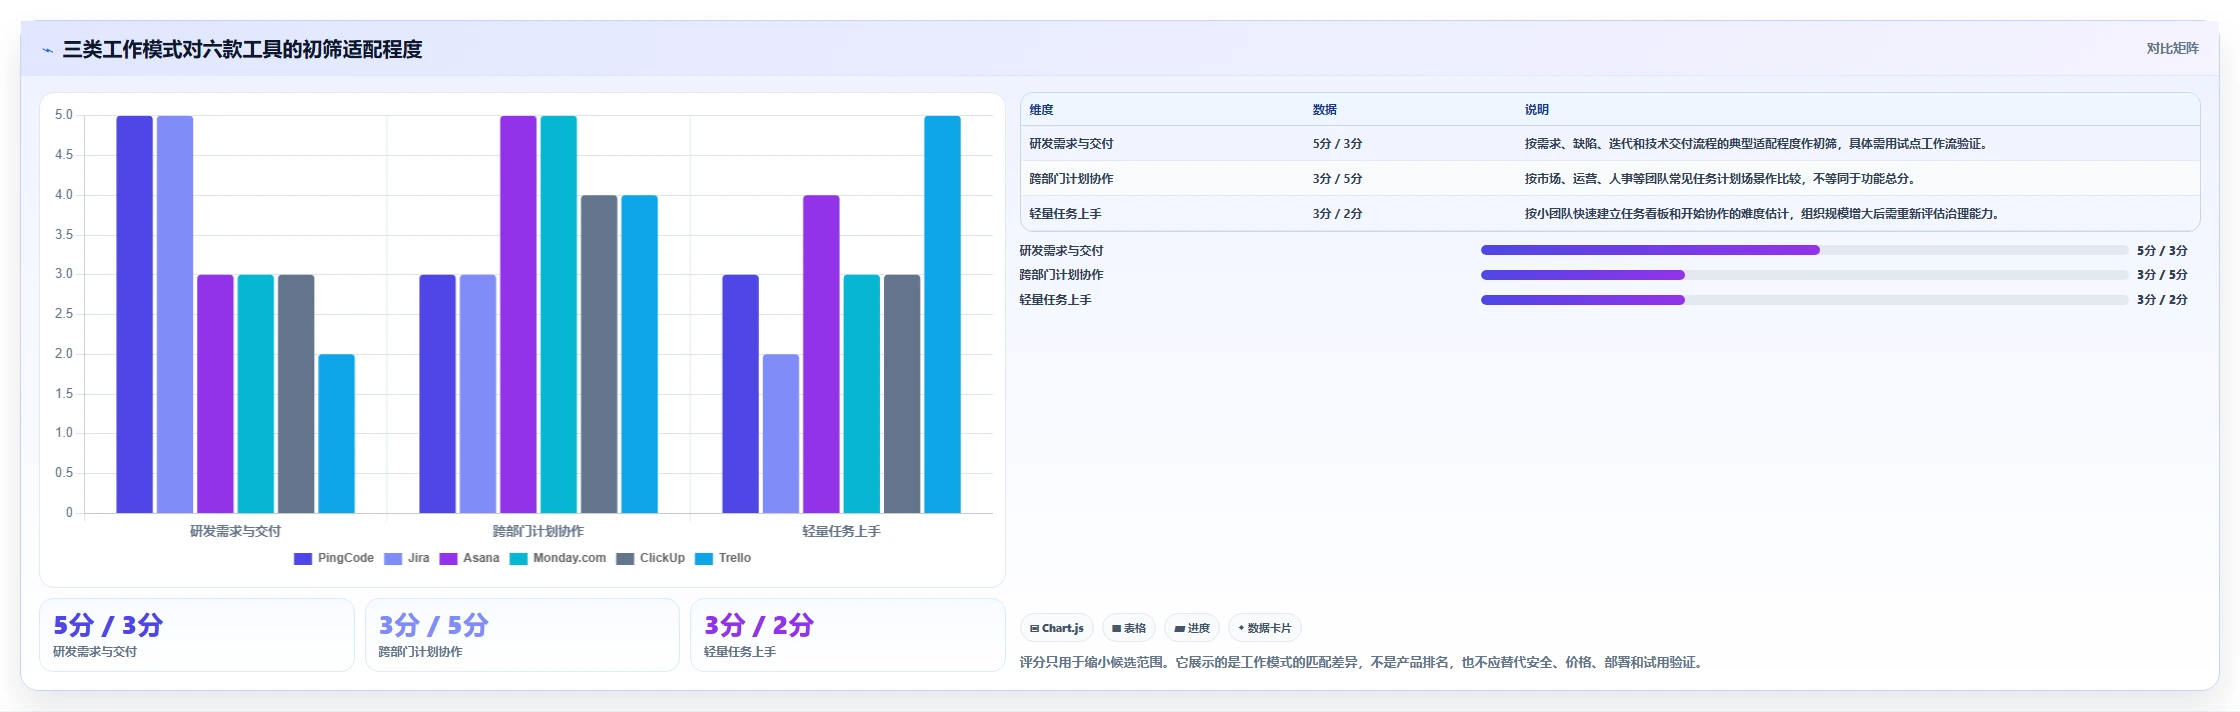This screenshot has width=2240, height=712.
Task: Click Trello bar in 轻量任务上手 group
Action: (x=942, y=314)
